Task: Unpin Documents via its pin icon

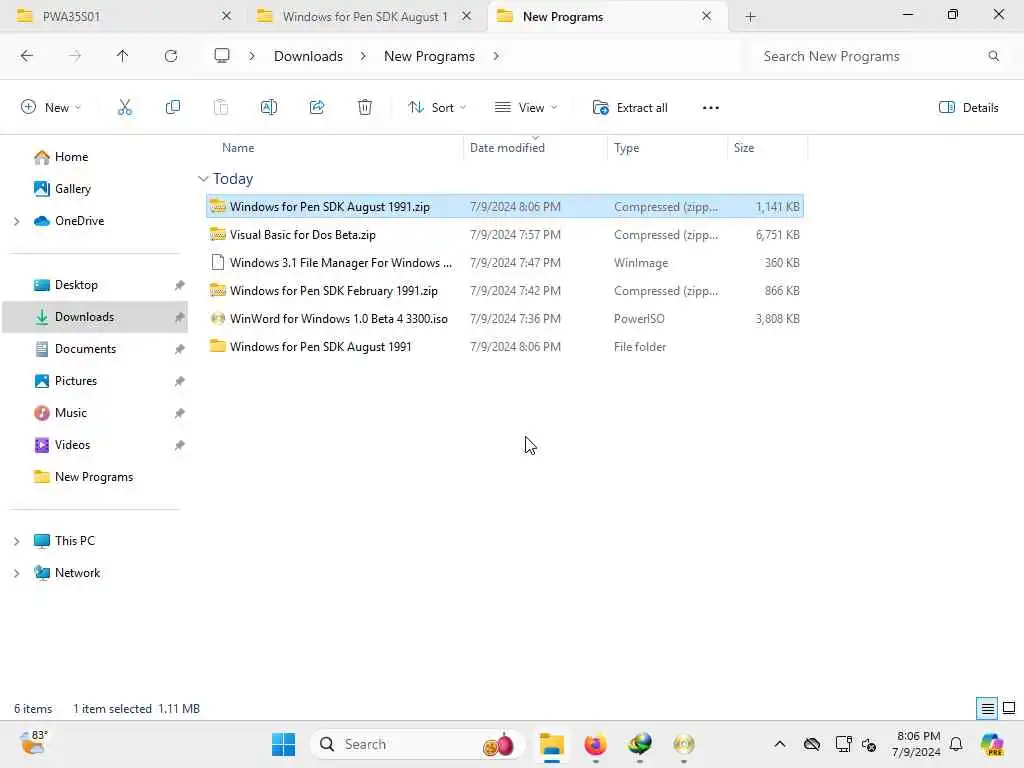Action: (179, 349)
